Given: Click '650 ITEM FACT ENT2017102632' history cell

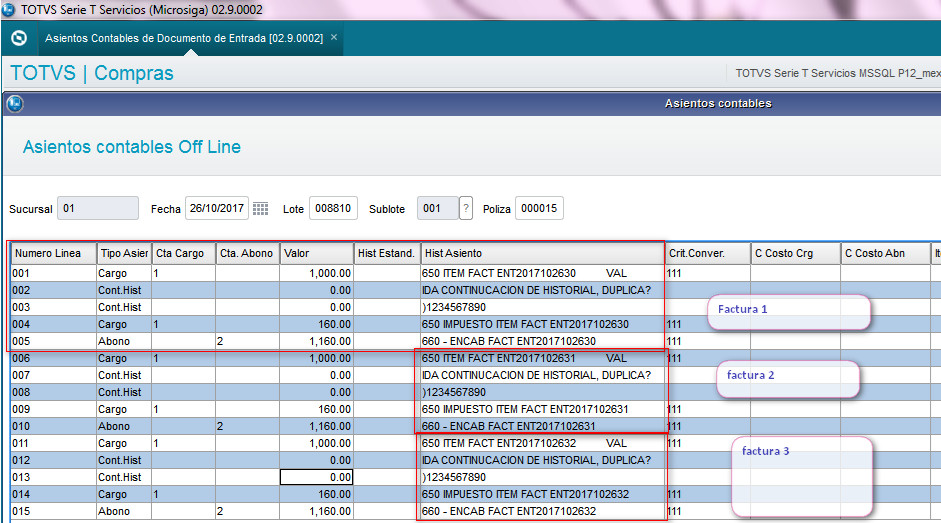Looking at the screenshot, I should click(x=543, y=443).
